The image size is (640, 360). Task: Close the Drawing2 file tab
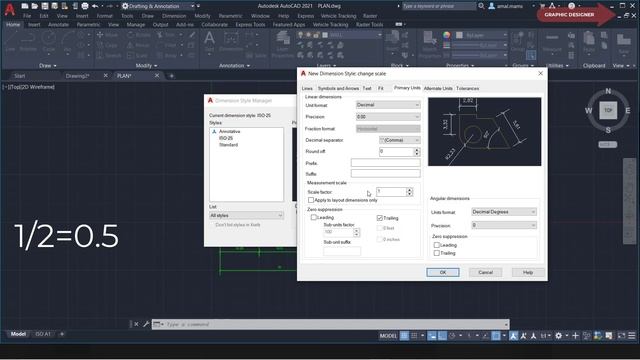[x=105, y=76]
